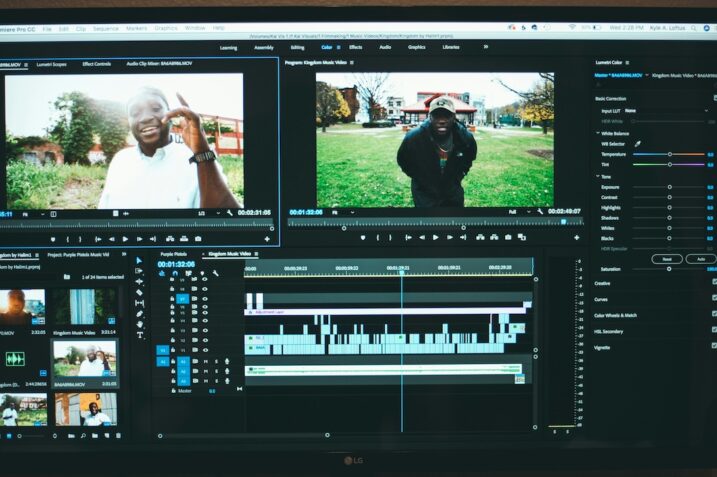Click Go to Out in Program monitor

pyautogui.click(x=463, y=237)
